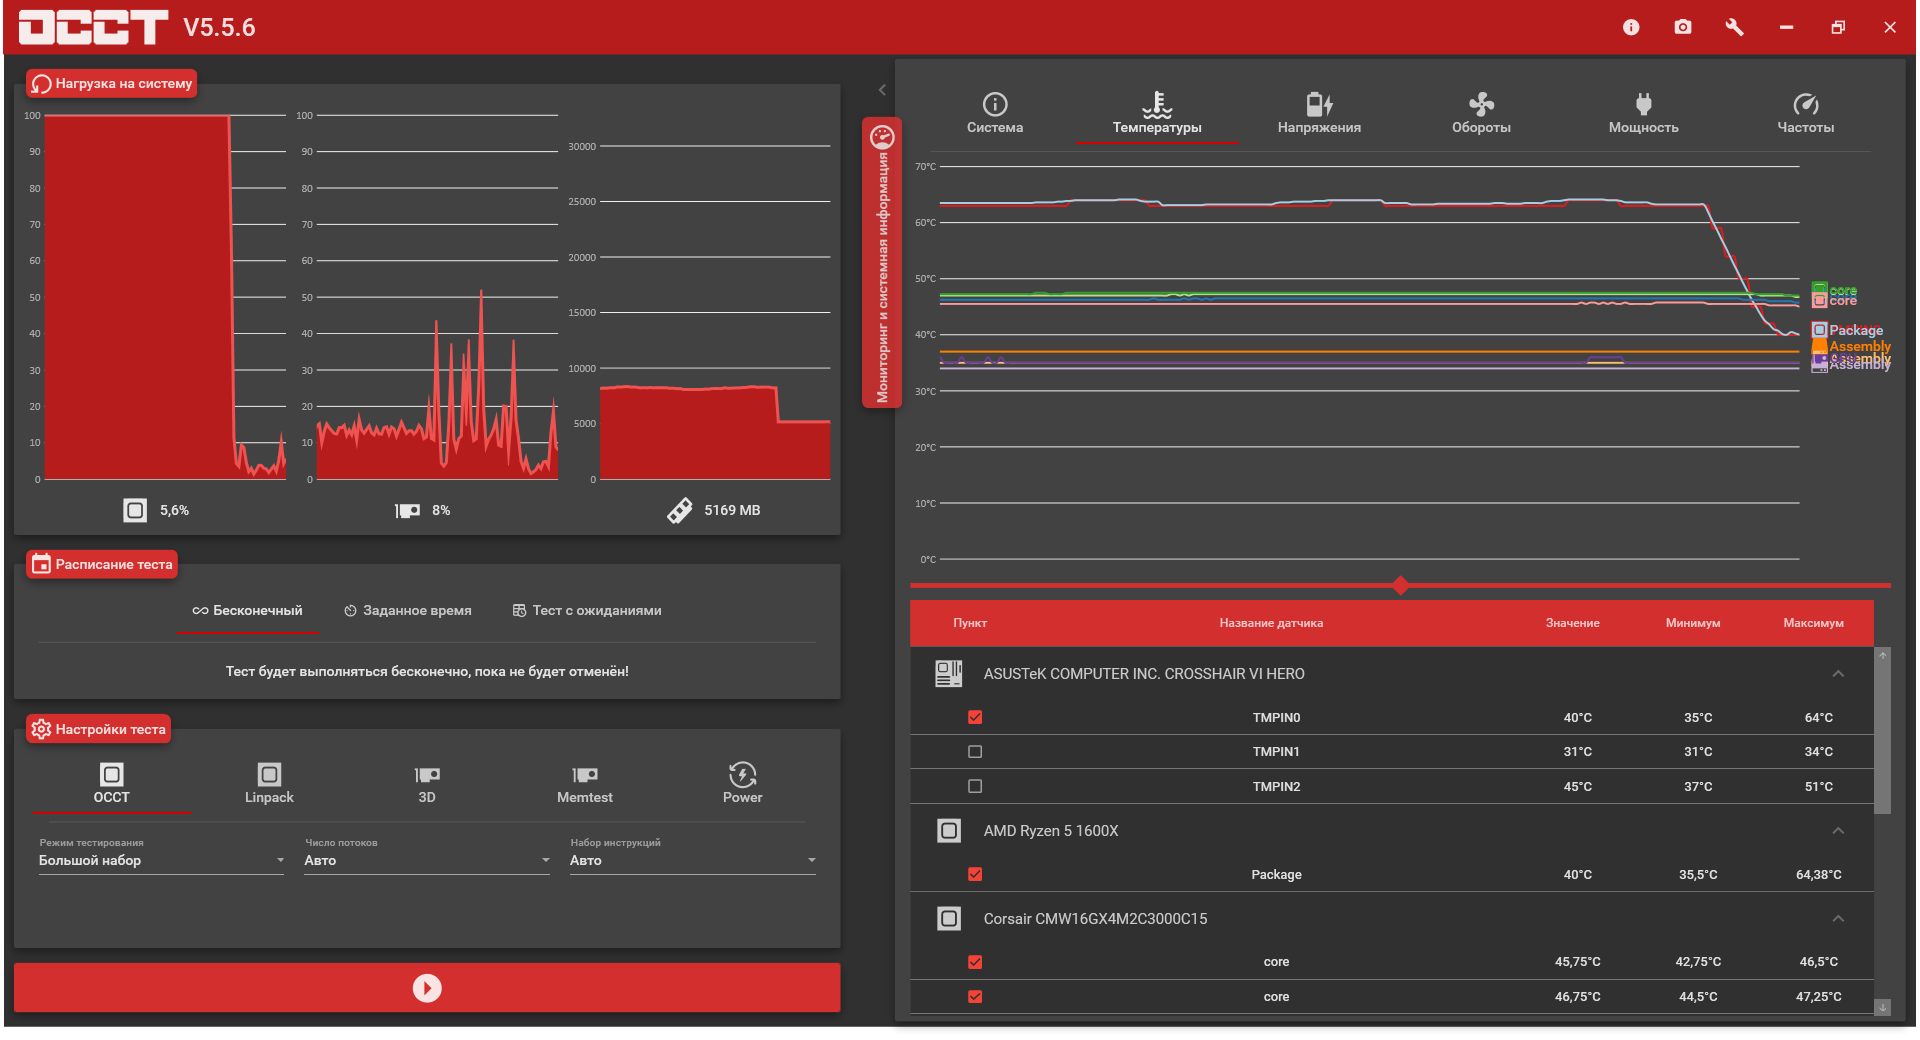Sort by the Минимум column header

[x=1693, y=623]
